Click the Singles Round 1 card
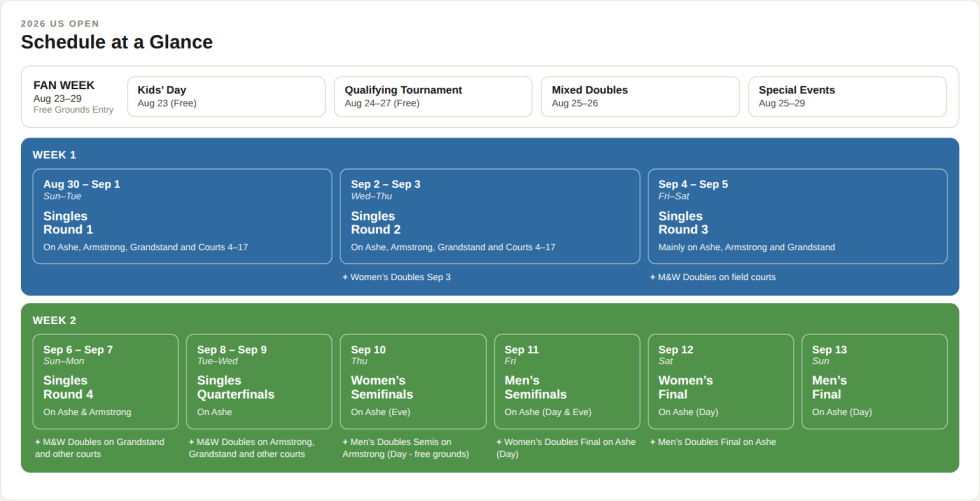 [x=182, y=216]
